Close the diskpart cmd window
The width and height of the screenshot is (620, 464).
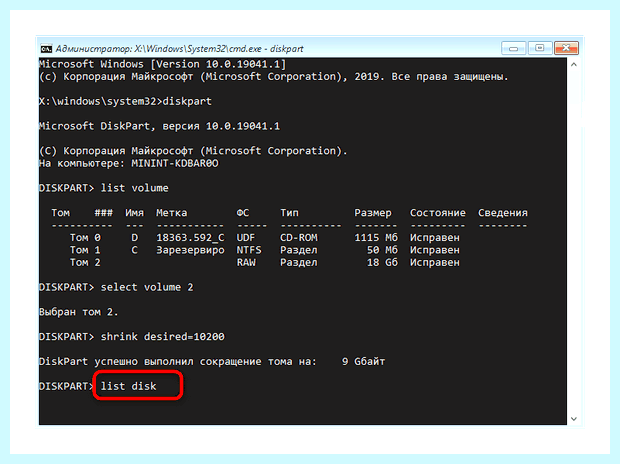coord(566,48)
